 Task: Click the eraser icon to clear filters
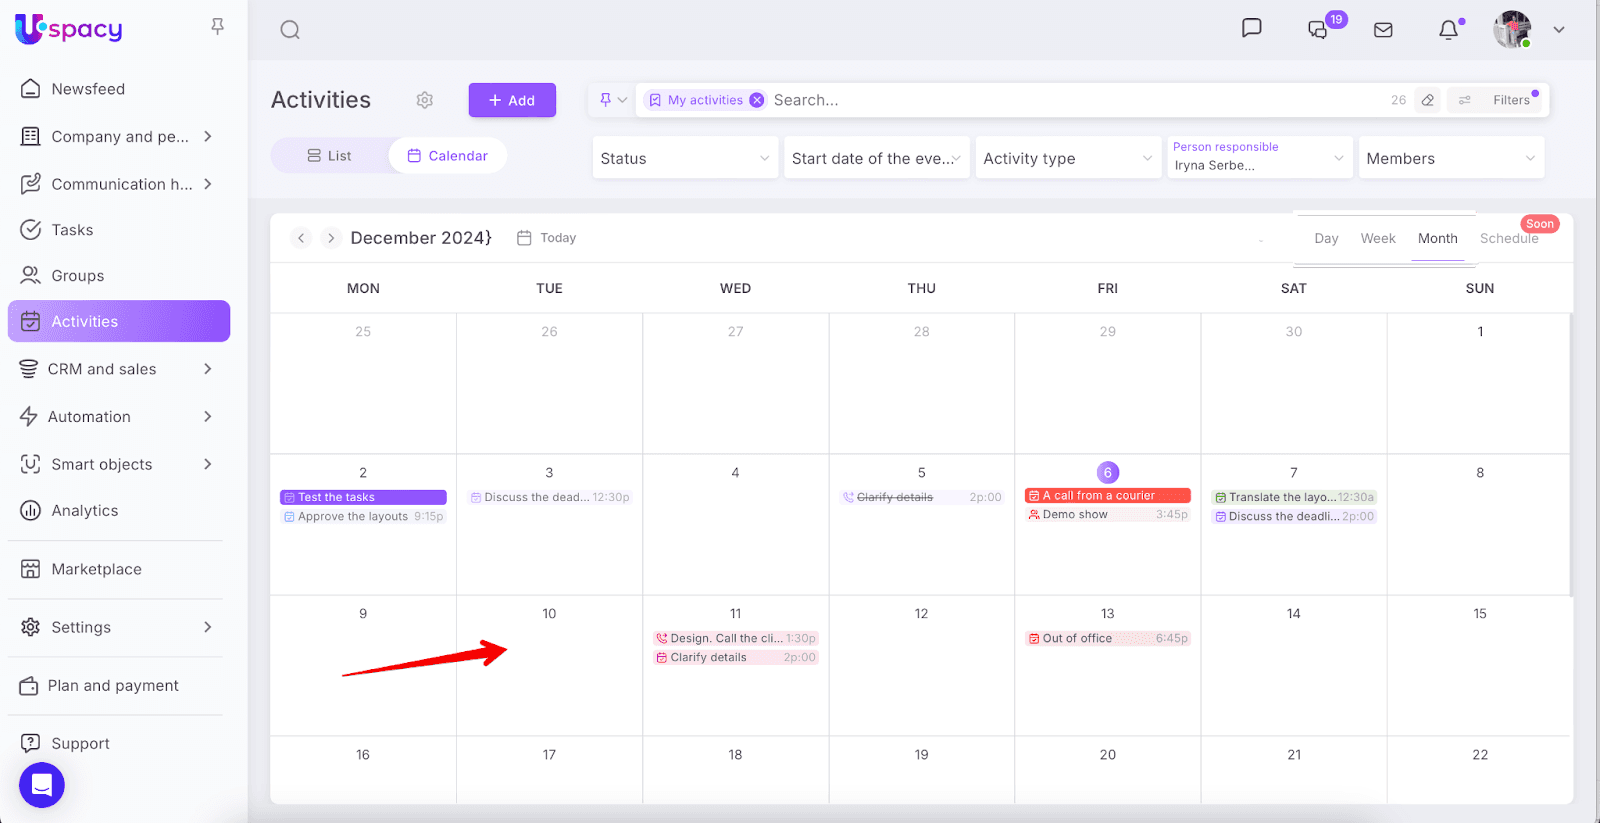click(x=1428, y=100)
